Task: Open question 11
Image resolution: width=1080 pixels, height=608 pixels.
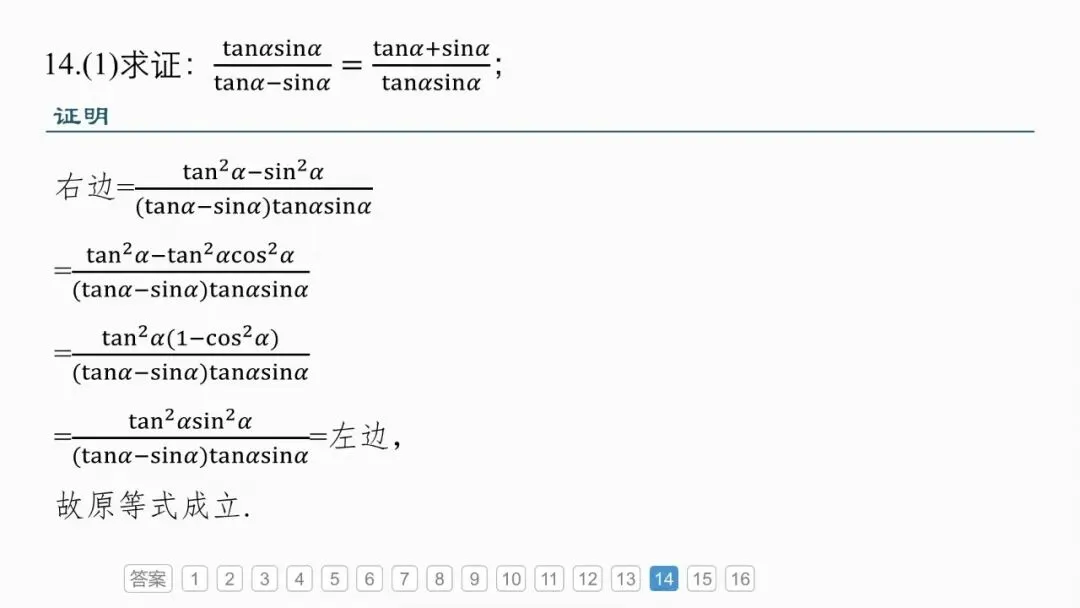Action: pos(549,578)
